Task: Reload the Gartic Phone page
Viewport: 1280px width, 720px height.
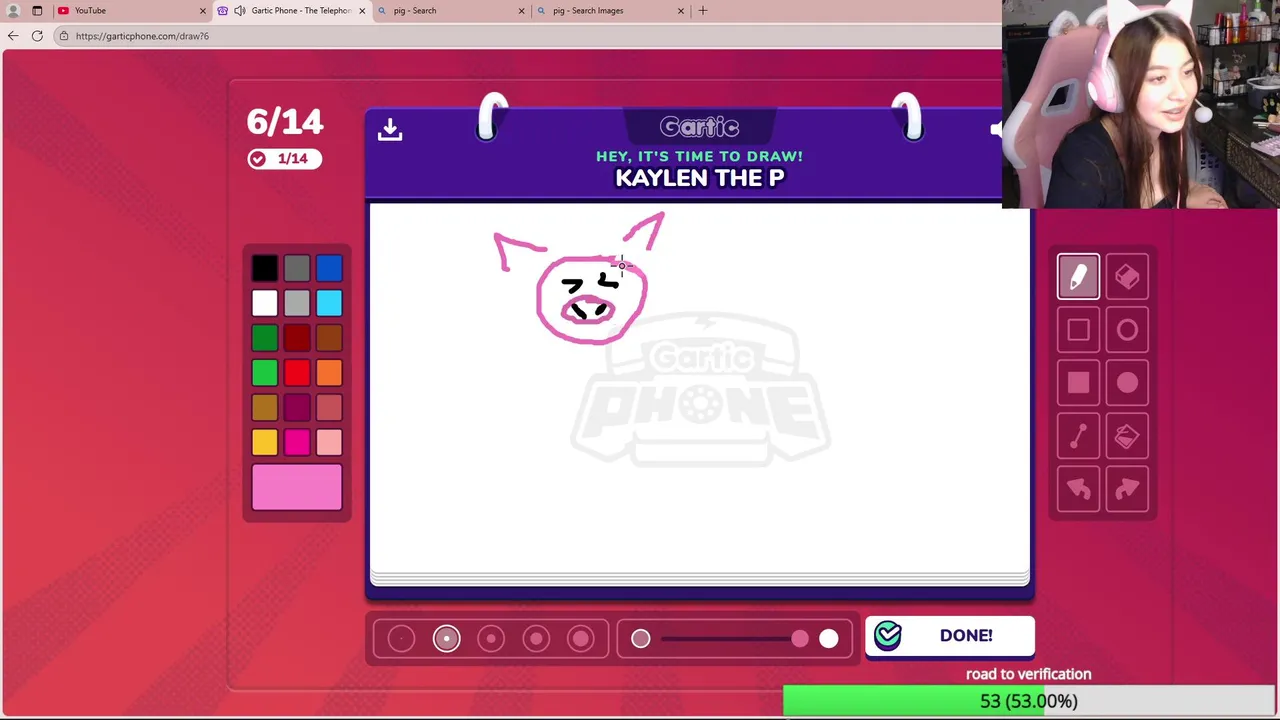Action: pos(37,36)
